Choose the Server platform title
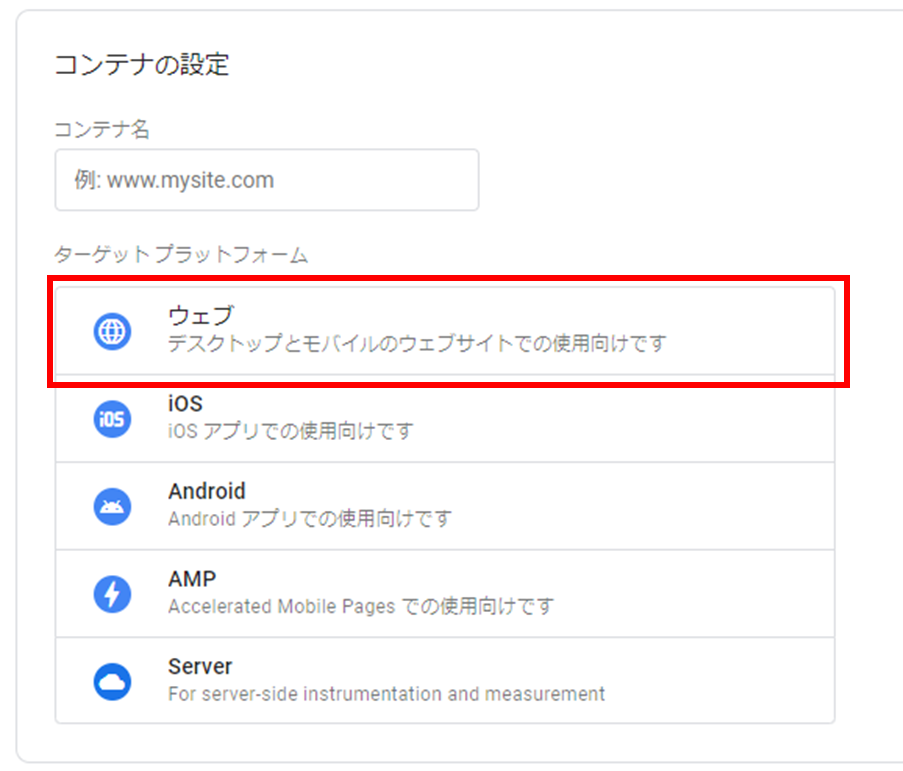The image size is (903, 771). pos(200,666)
